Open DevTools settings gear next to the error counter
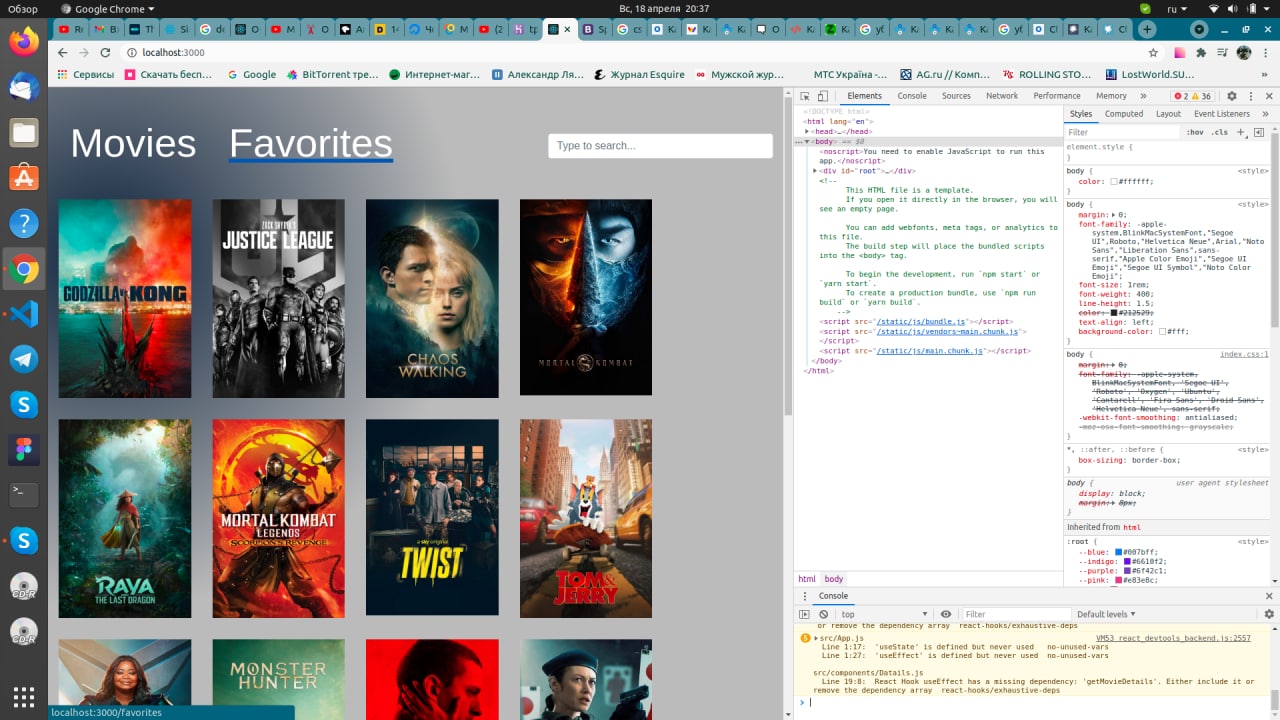Viewport: 1280px width, 720px height. 1232,96
